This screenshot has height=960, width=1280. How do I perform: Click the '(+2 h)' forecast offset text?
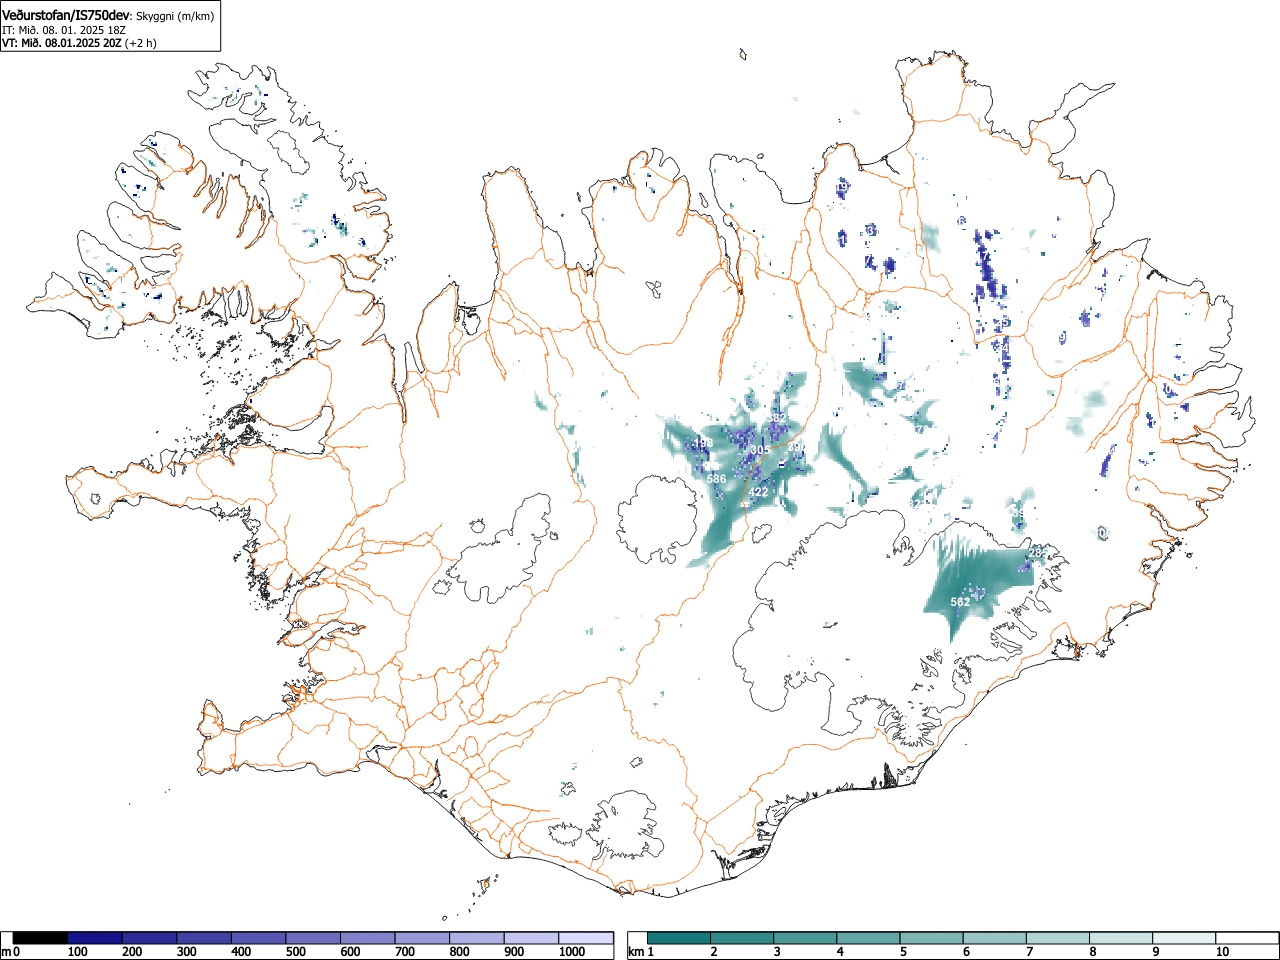(140, 43)
